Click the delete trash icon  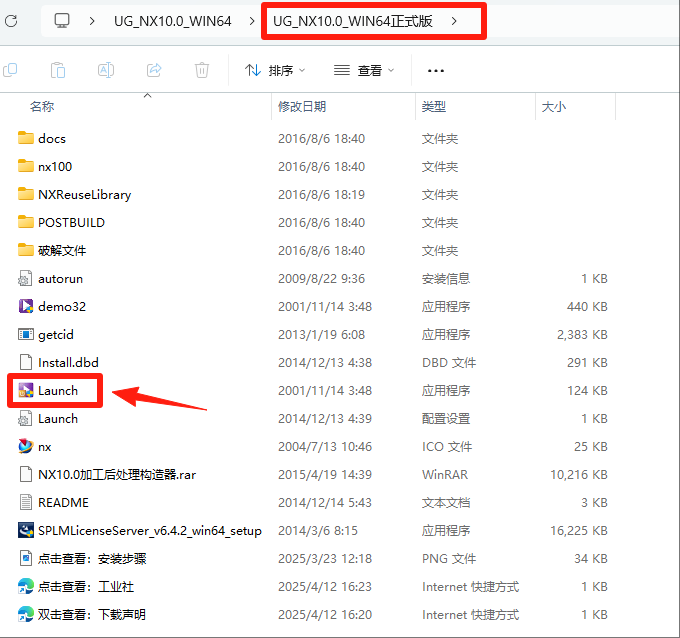coord(202,70)
